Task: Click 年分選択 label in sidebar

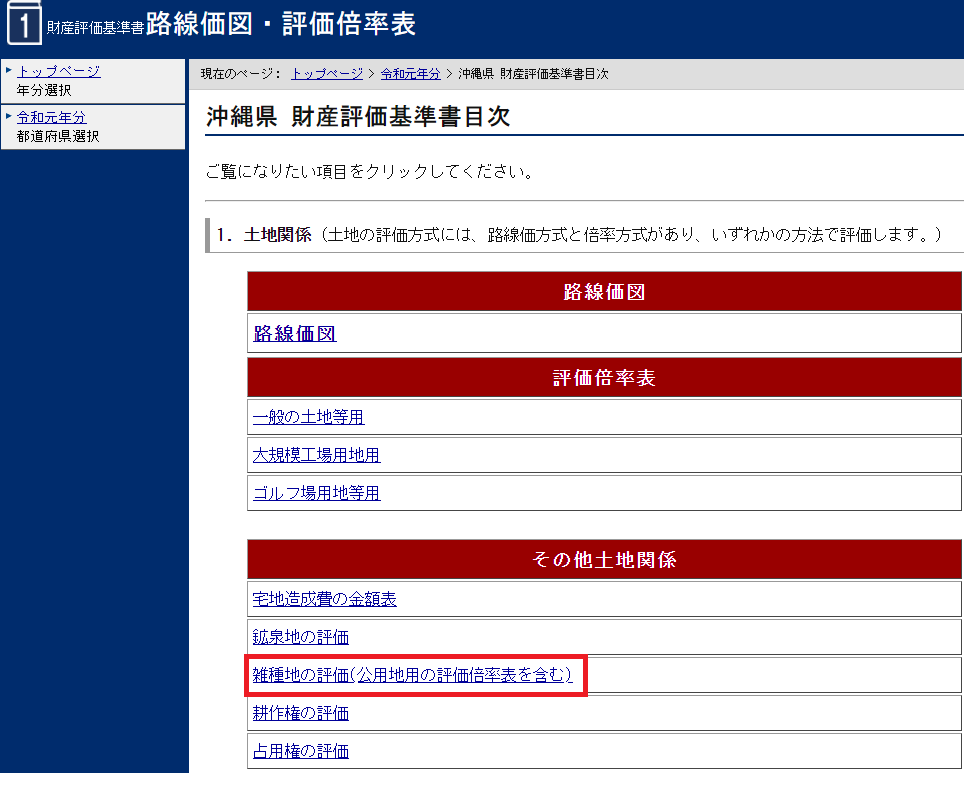Action: [44, 90]
